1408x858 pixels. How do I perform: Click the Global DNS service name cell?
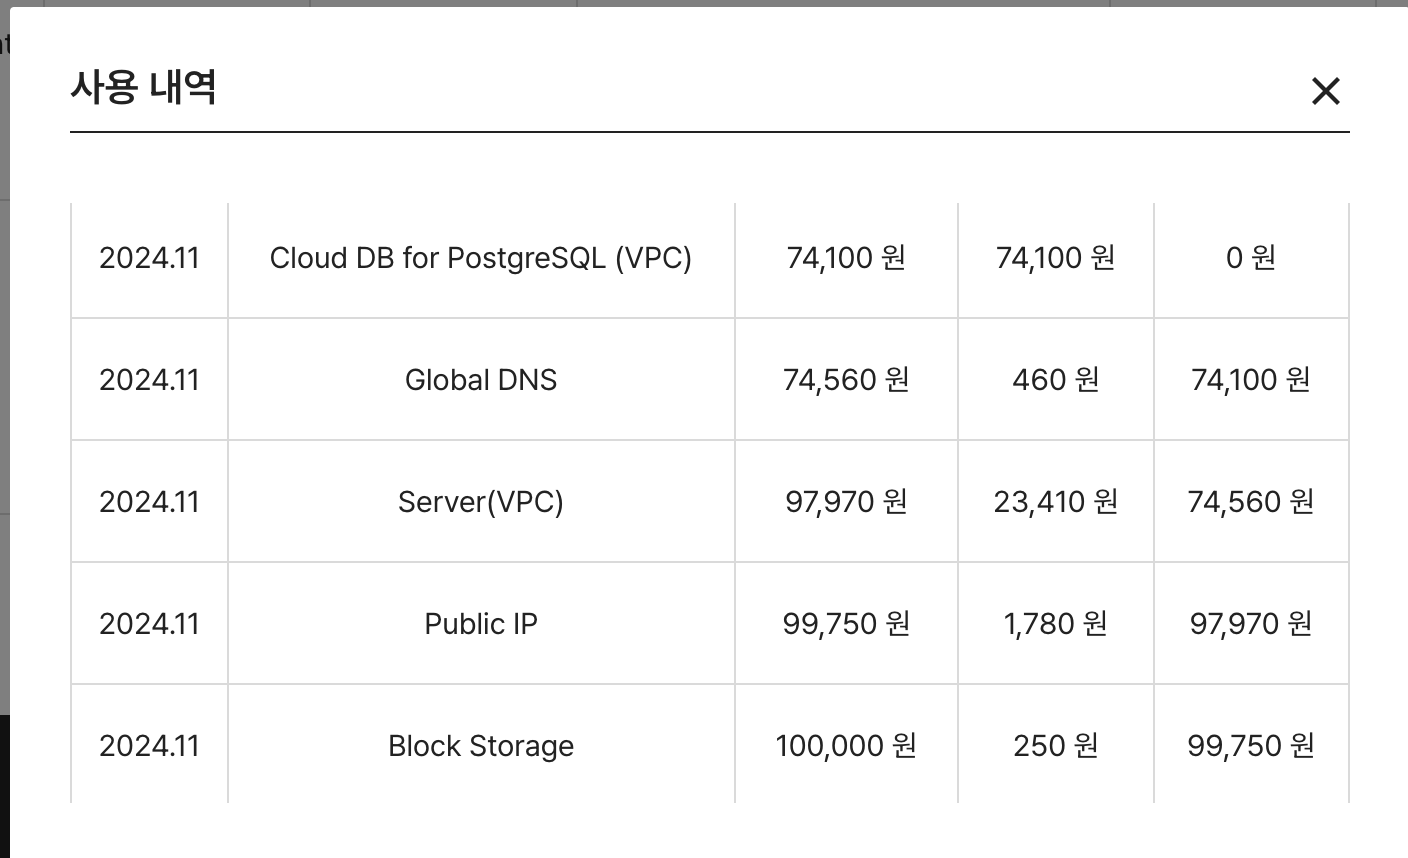[481, 379]
